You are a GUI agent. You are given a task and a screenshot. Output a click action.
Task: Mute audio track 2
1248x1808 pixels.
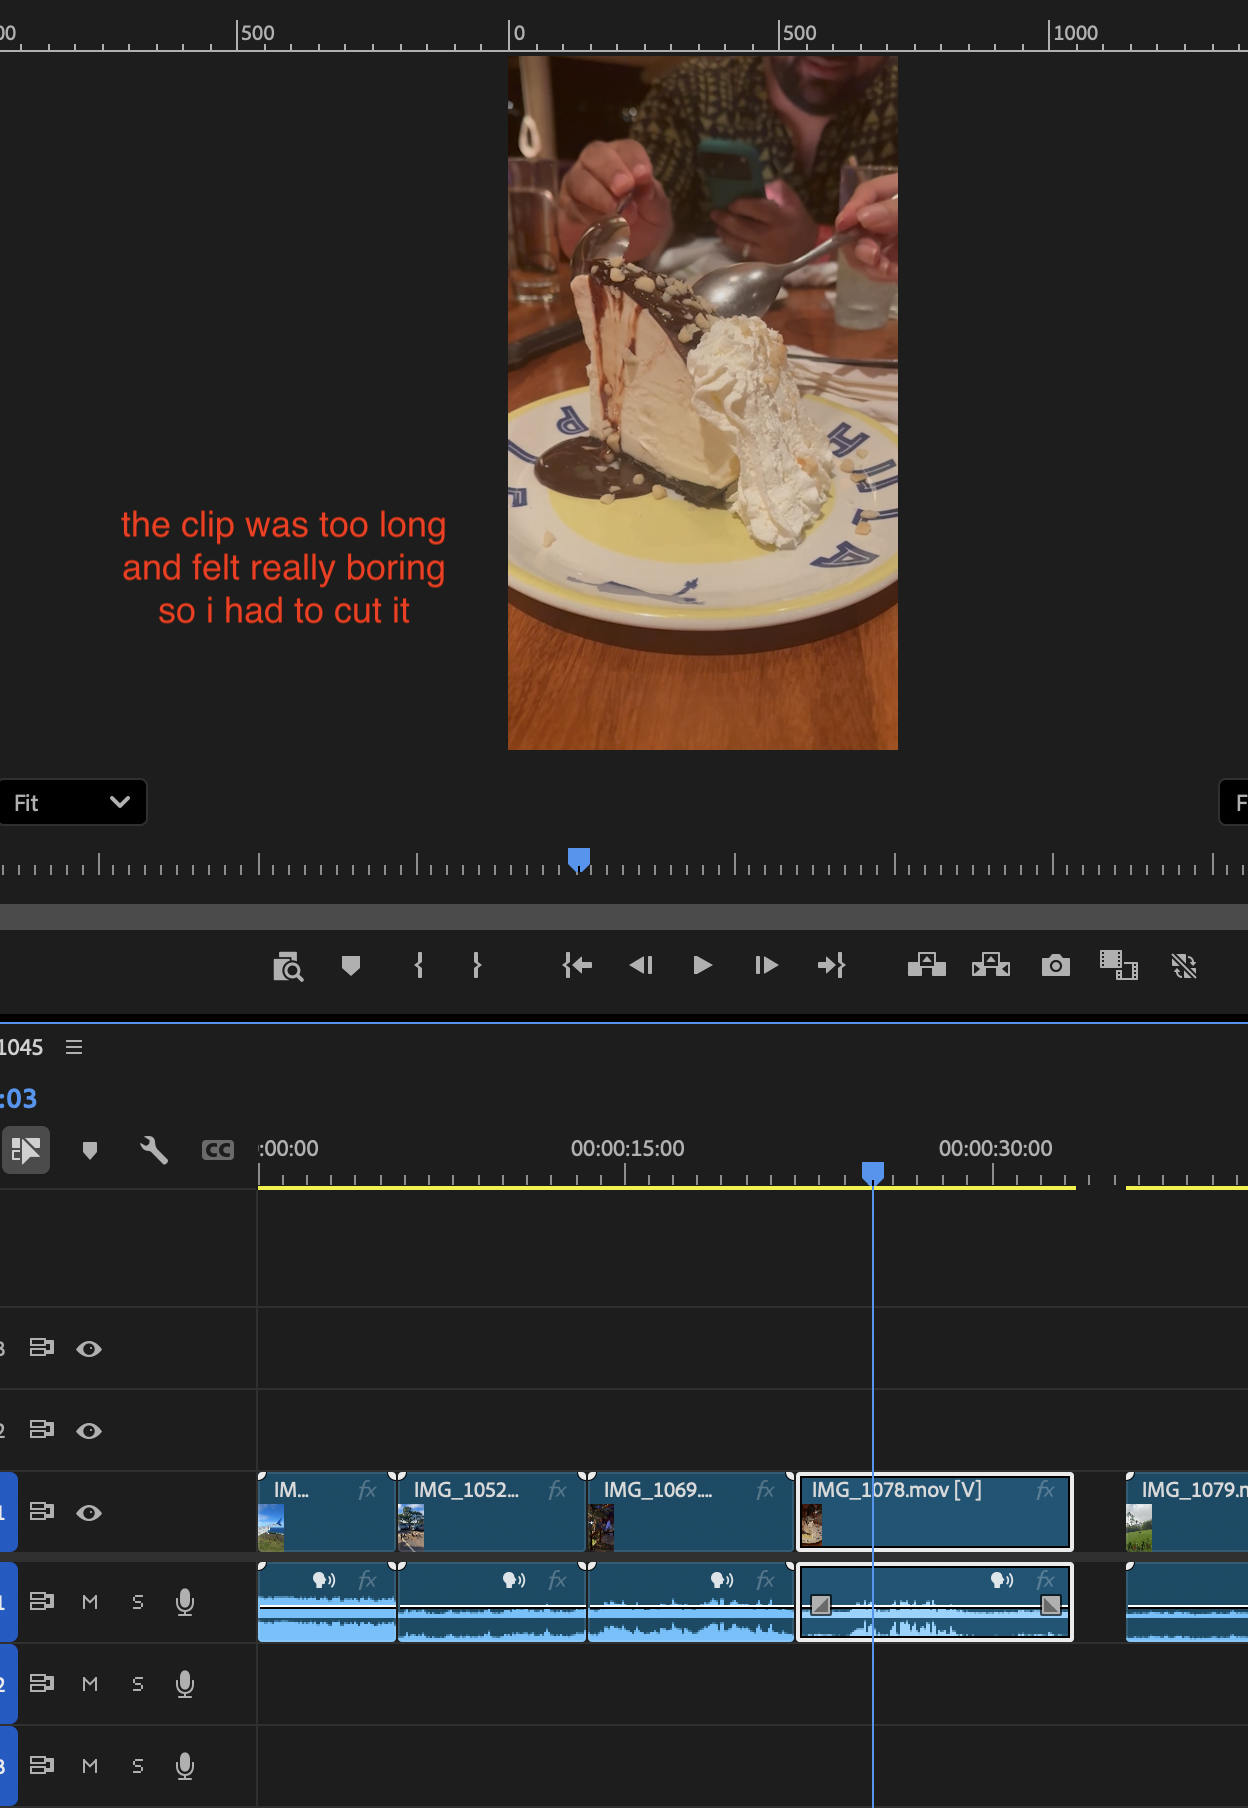(90, 1684)
